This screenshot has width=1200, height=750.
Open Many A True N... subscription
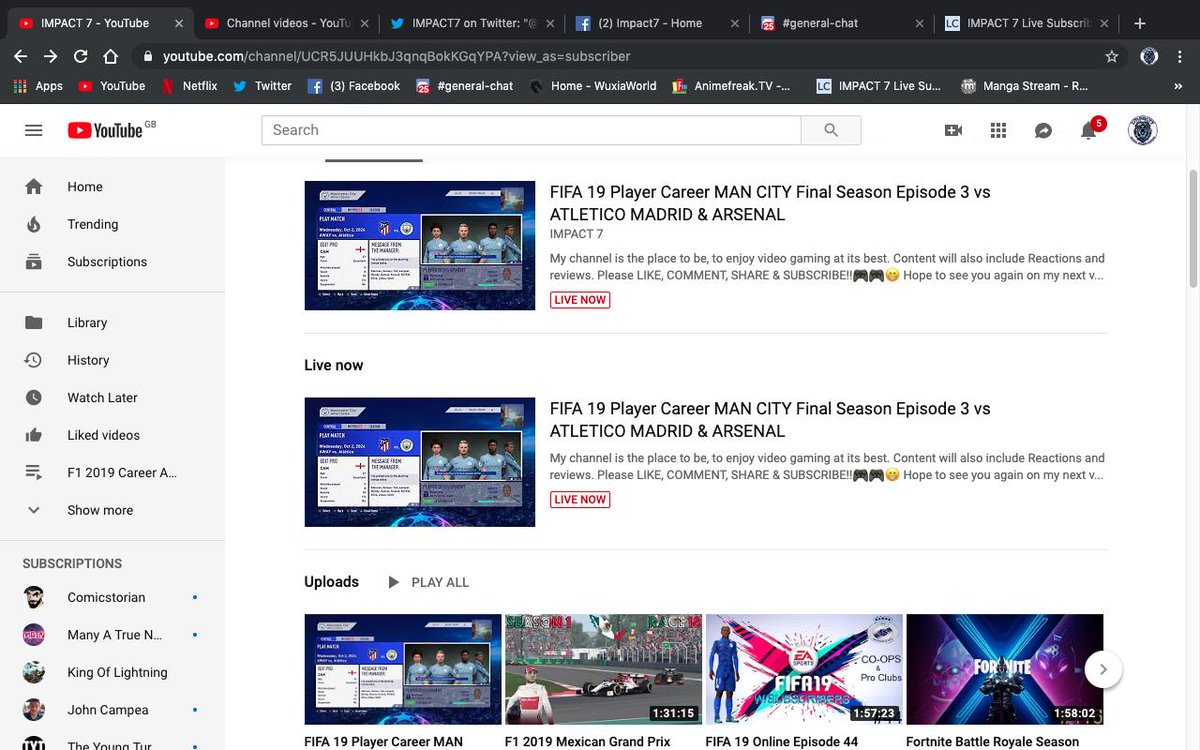point(112,635)
